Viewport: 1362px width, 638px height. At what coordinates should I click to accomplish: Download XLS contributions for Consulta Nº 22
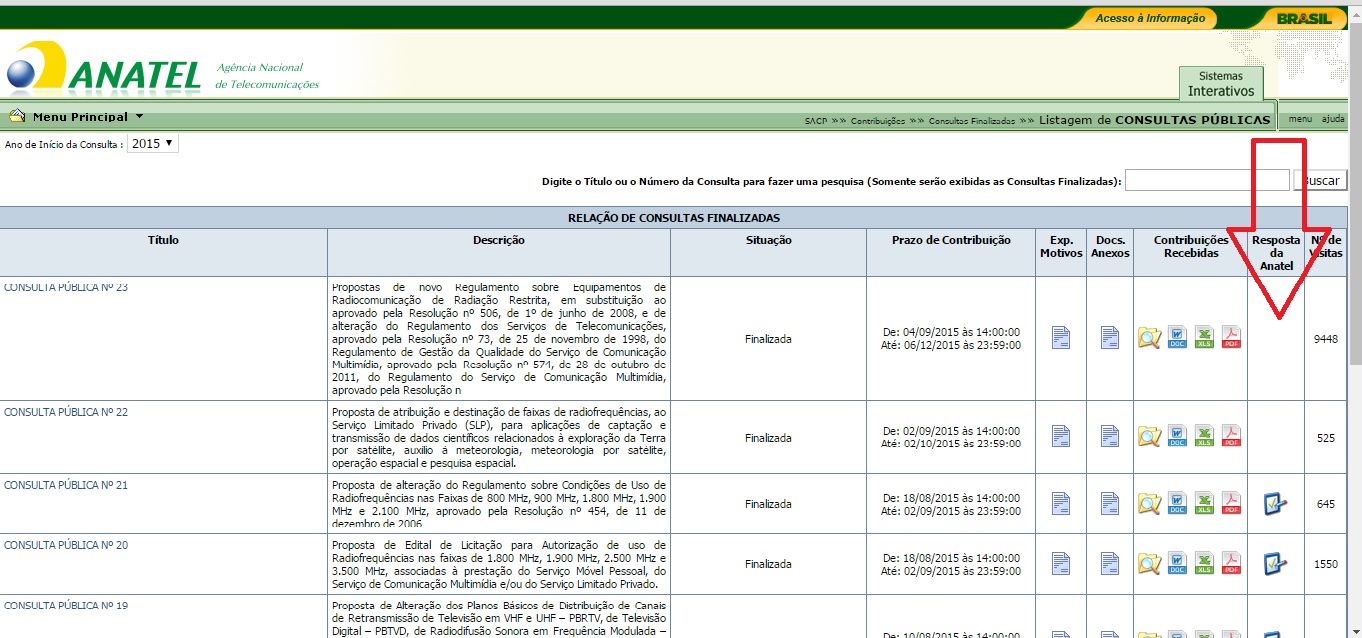pos(1204,436)
